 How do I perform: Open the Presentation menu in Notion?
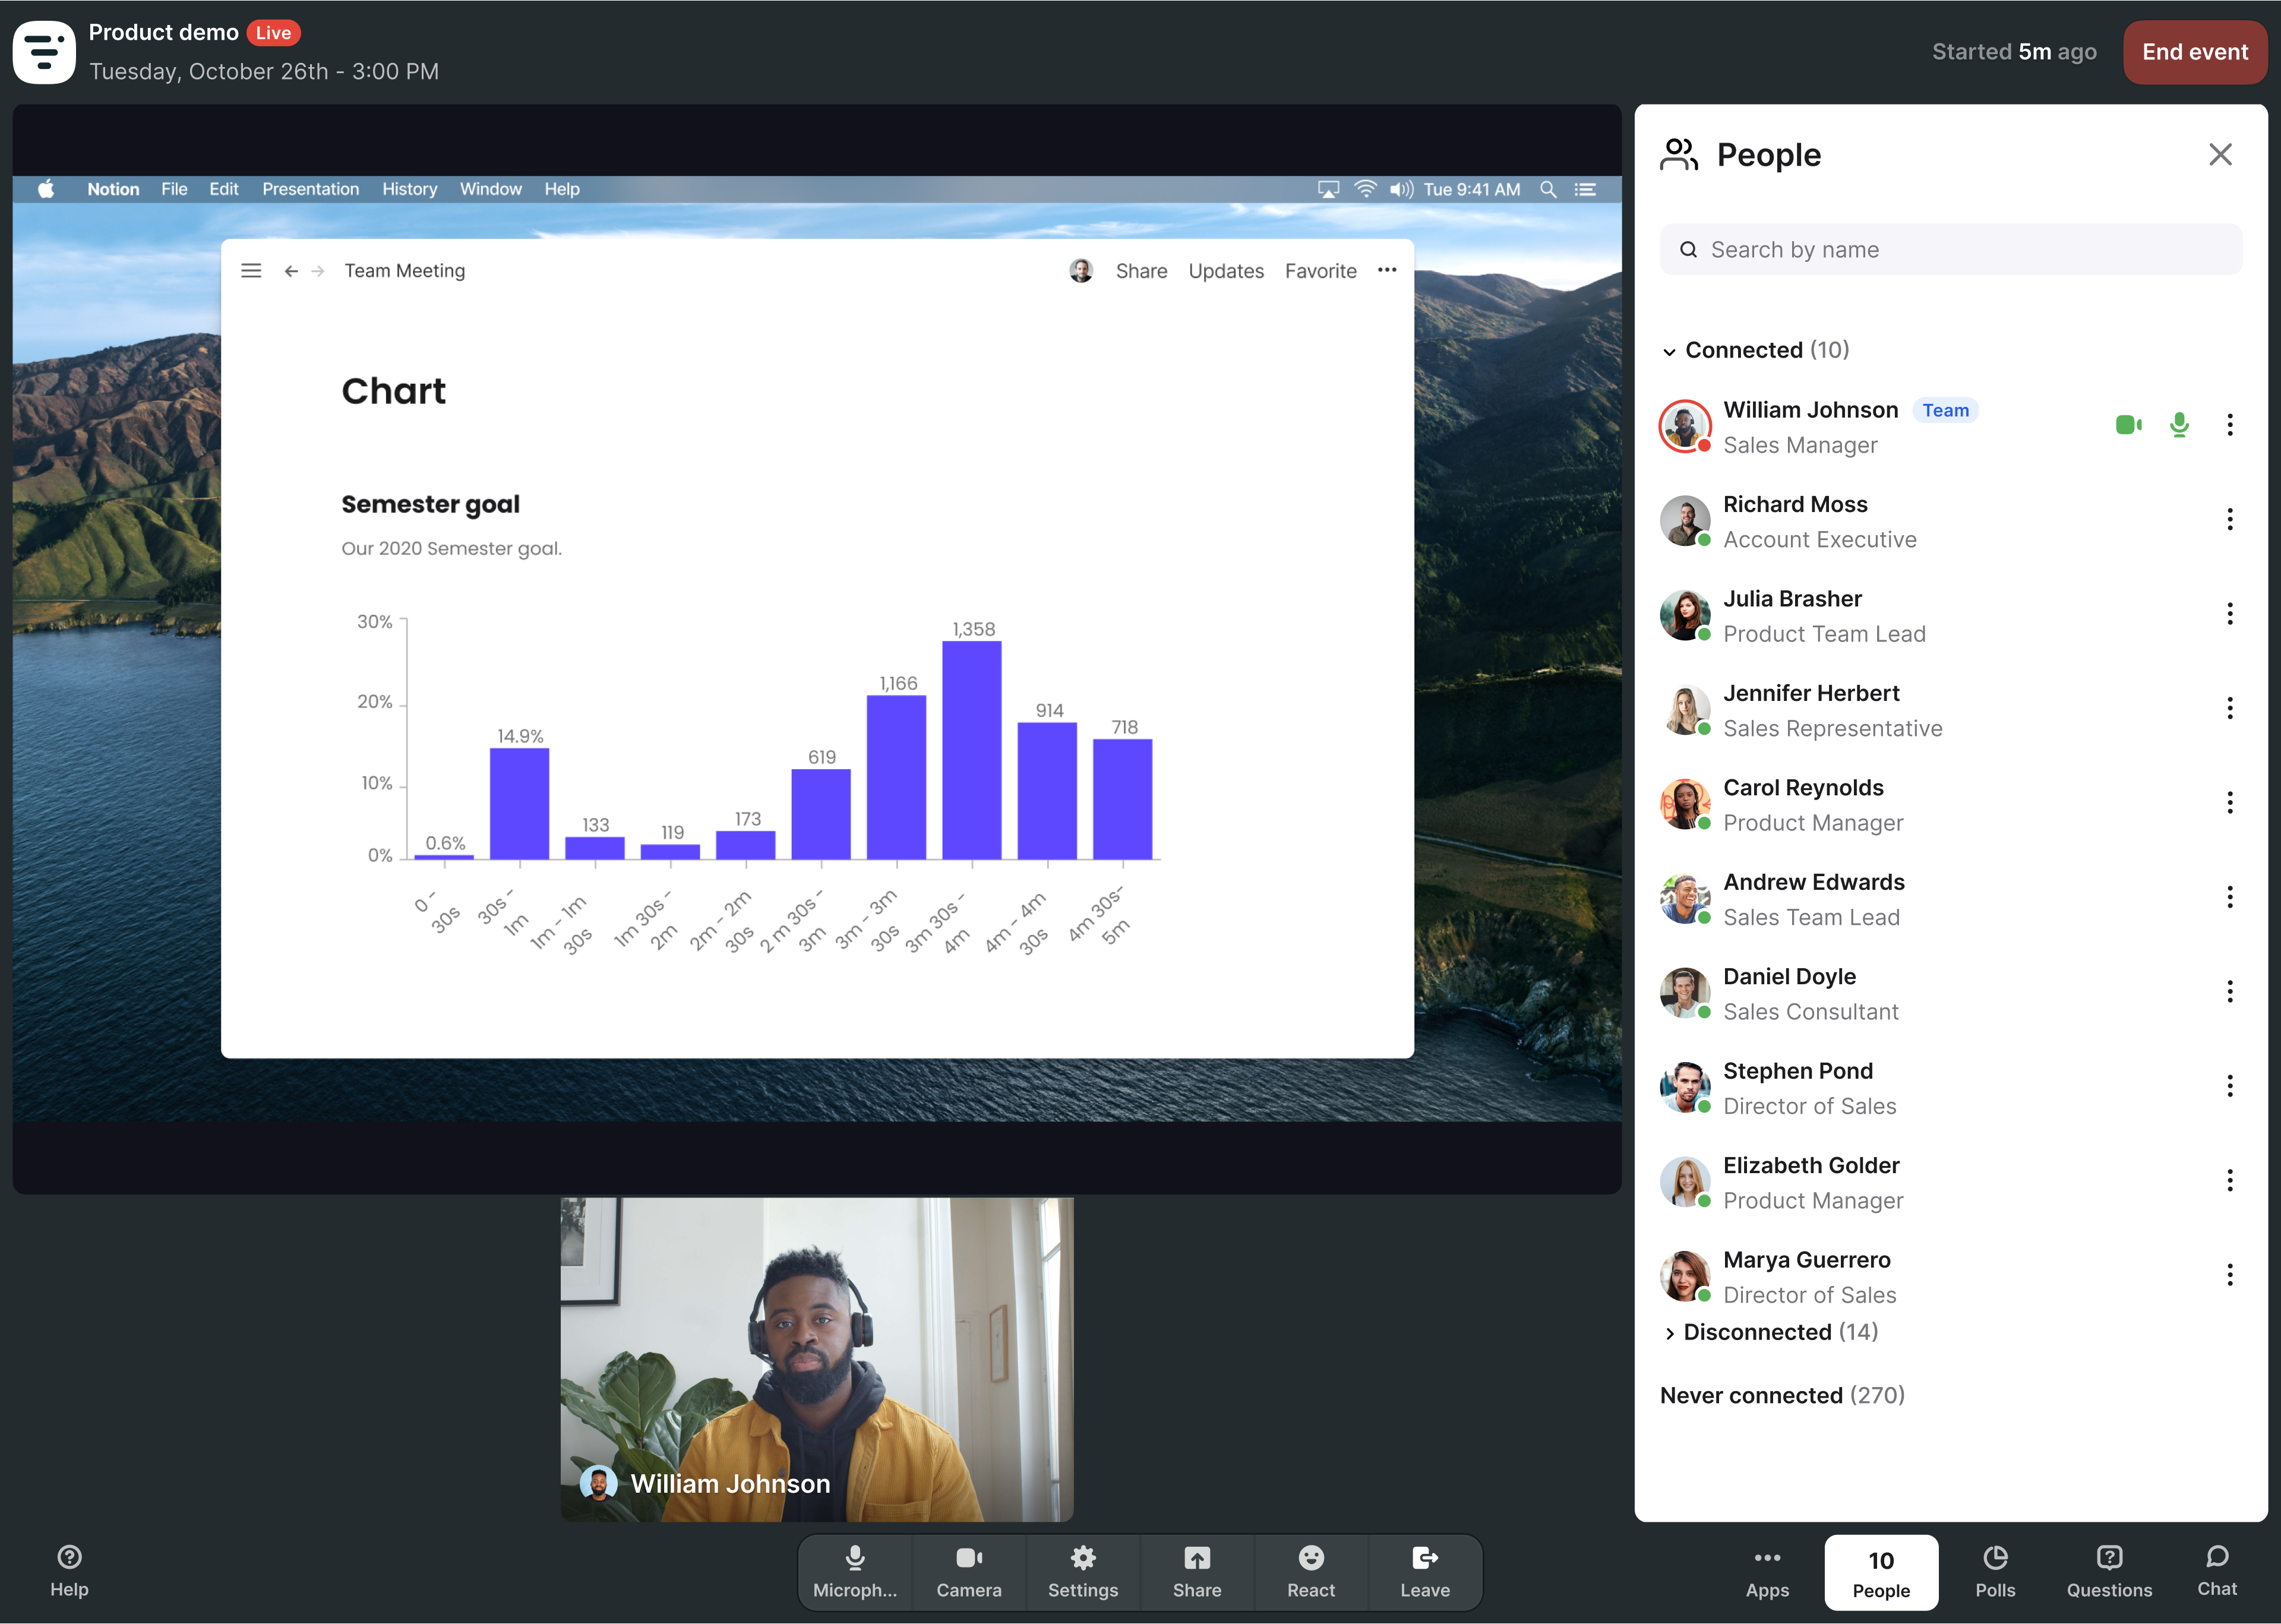[x=310, y=189]
